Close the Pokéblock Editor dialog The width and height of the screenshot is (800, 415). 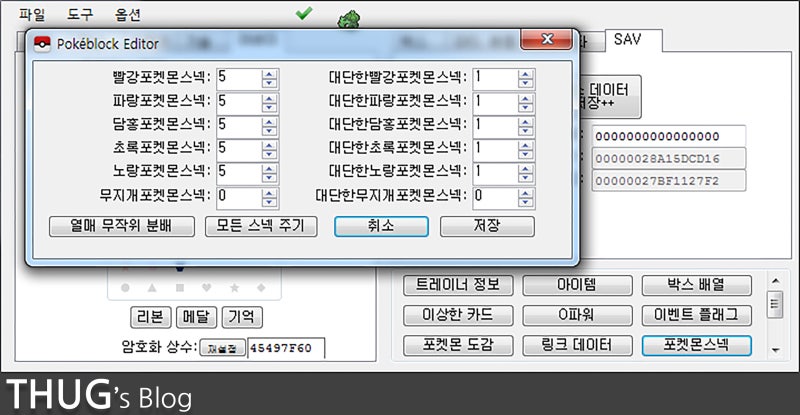546,39
